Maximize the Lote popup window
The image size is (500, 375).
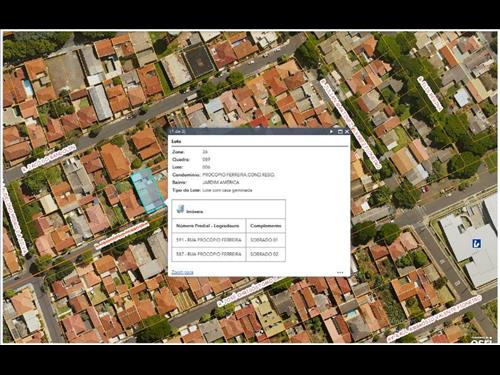(340, 132)
